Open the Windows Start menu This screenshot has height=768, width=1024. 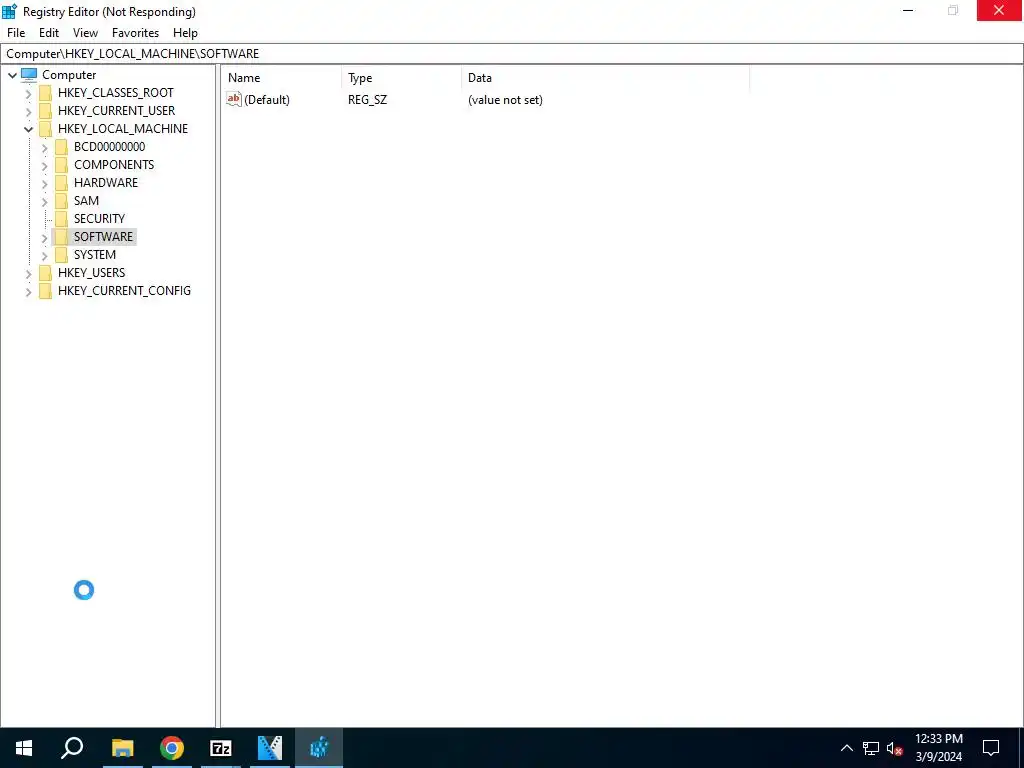24,748
